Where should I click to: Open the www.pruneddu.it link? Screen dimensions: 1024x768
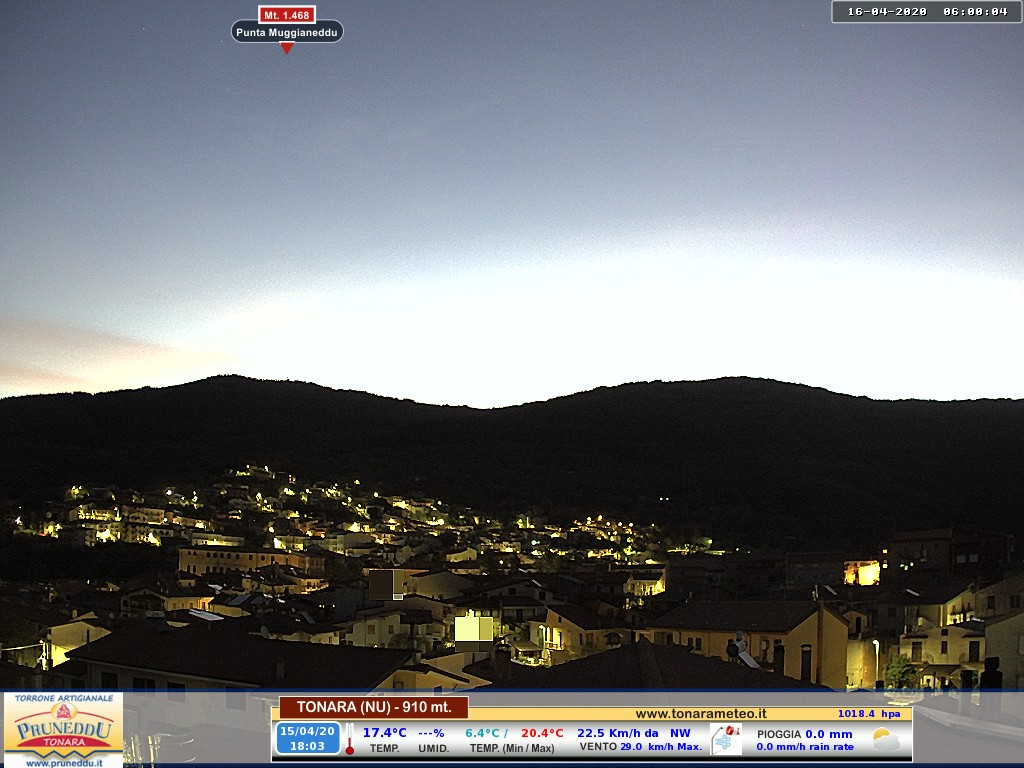63,762
